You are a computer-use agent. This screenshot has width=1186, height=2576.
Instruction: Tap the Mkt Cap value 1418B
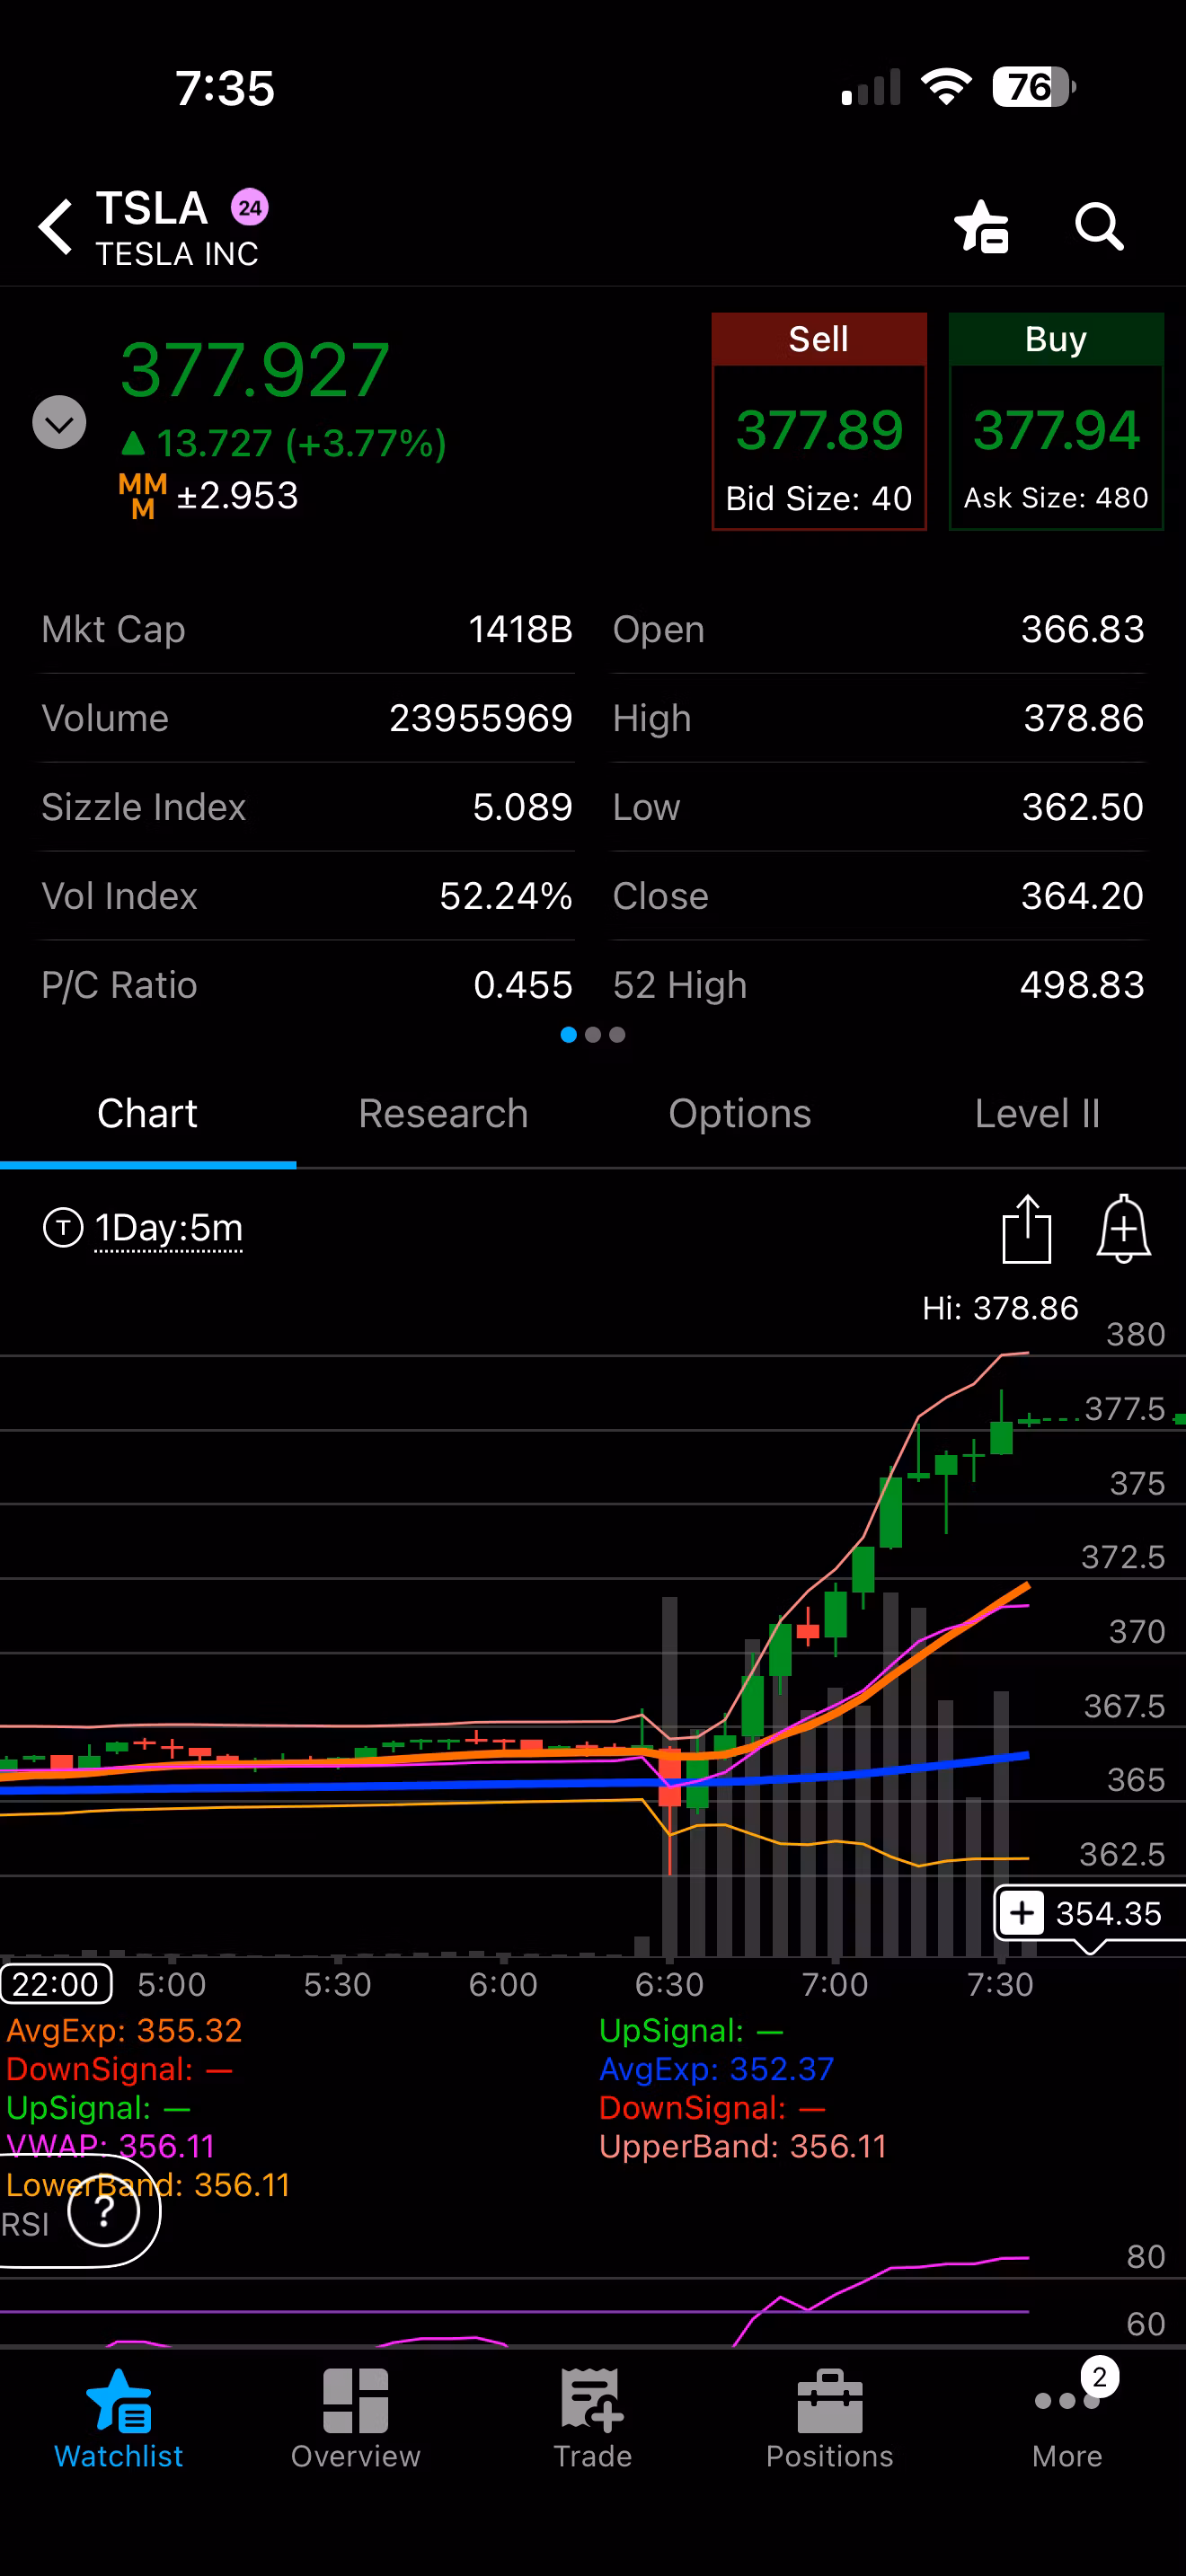coord(521,629)
